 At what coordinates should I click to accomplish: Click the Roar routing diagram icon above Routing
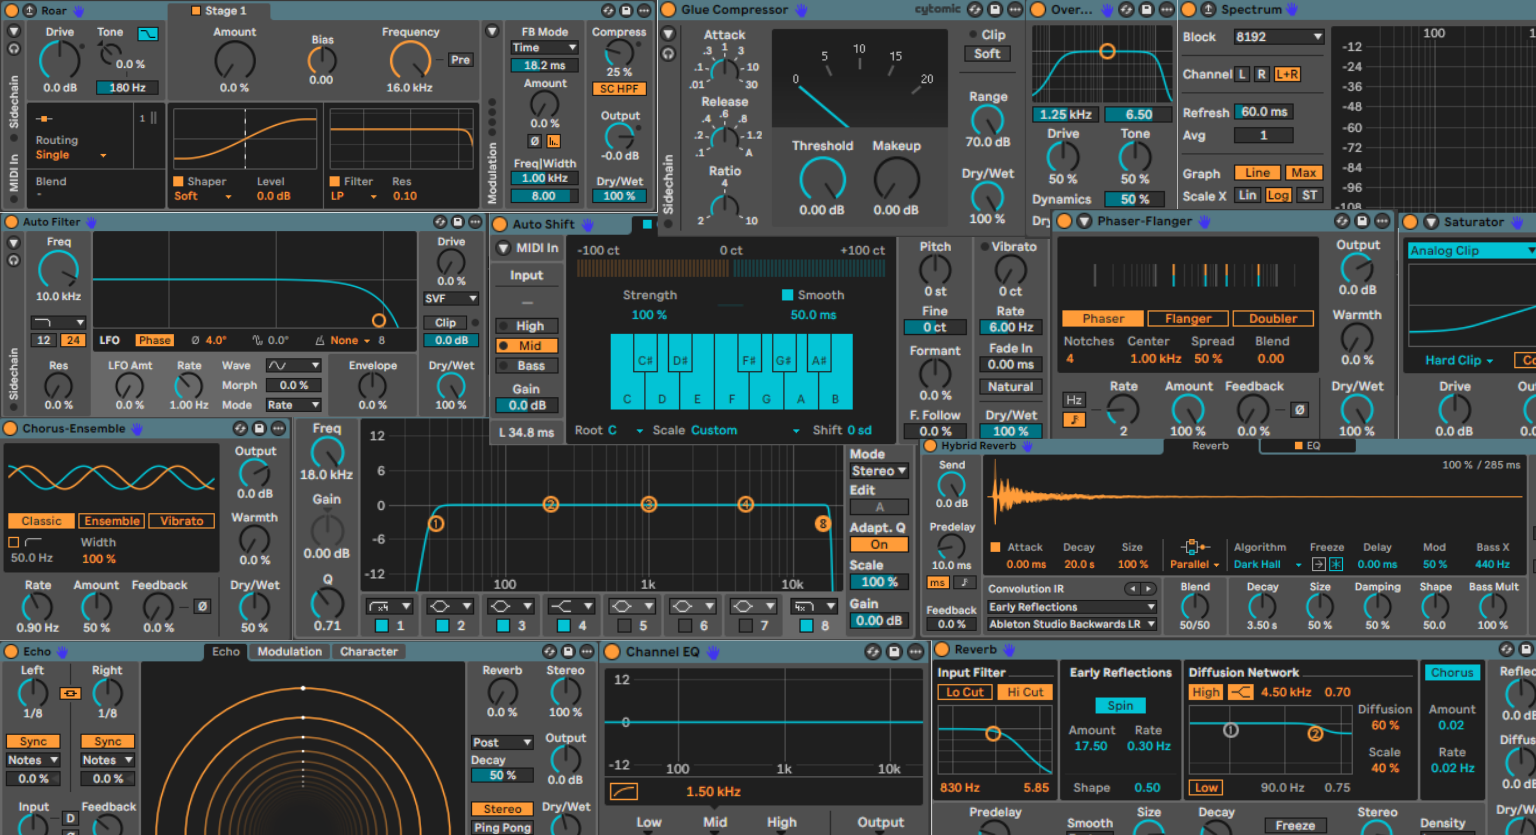45,119
